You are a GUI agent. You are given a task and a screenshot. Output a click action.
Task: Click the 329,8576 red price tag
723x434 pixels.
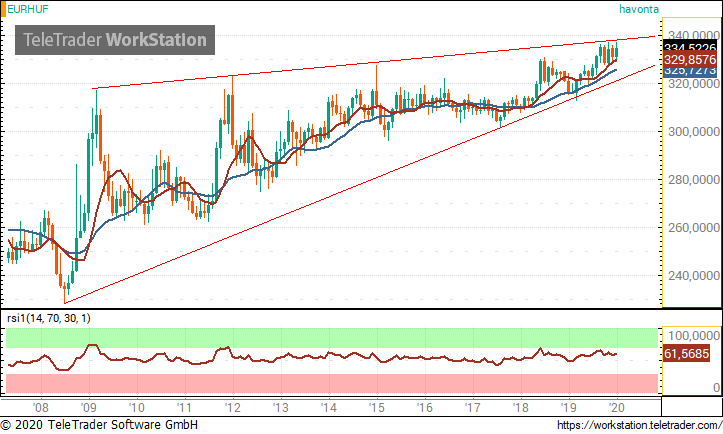pos(690,59)
